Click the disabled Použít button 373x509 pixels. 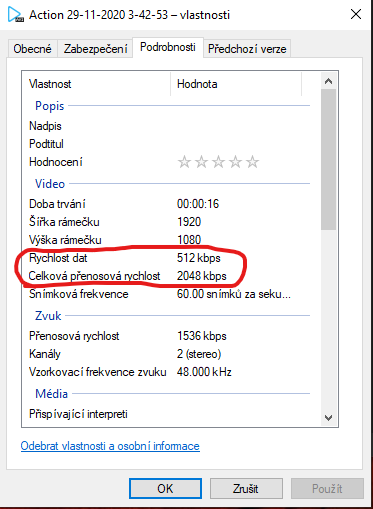click(327, 489)
